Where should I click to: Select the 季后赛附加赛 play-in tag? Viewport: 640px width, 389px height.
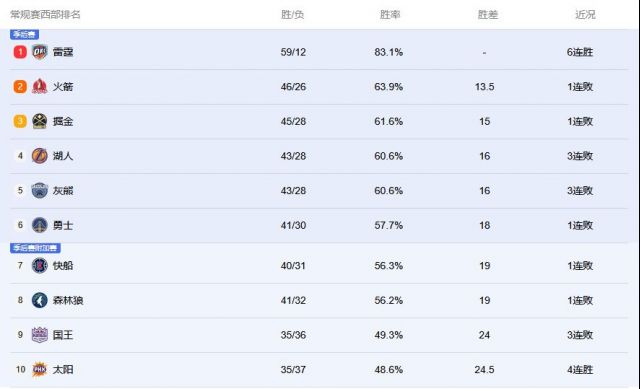36,248
